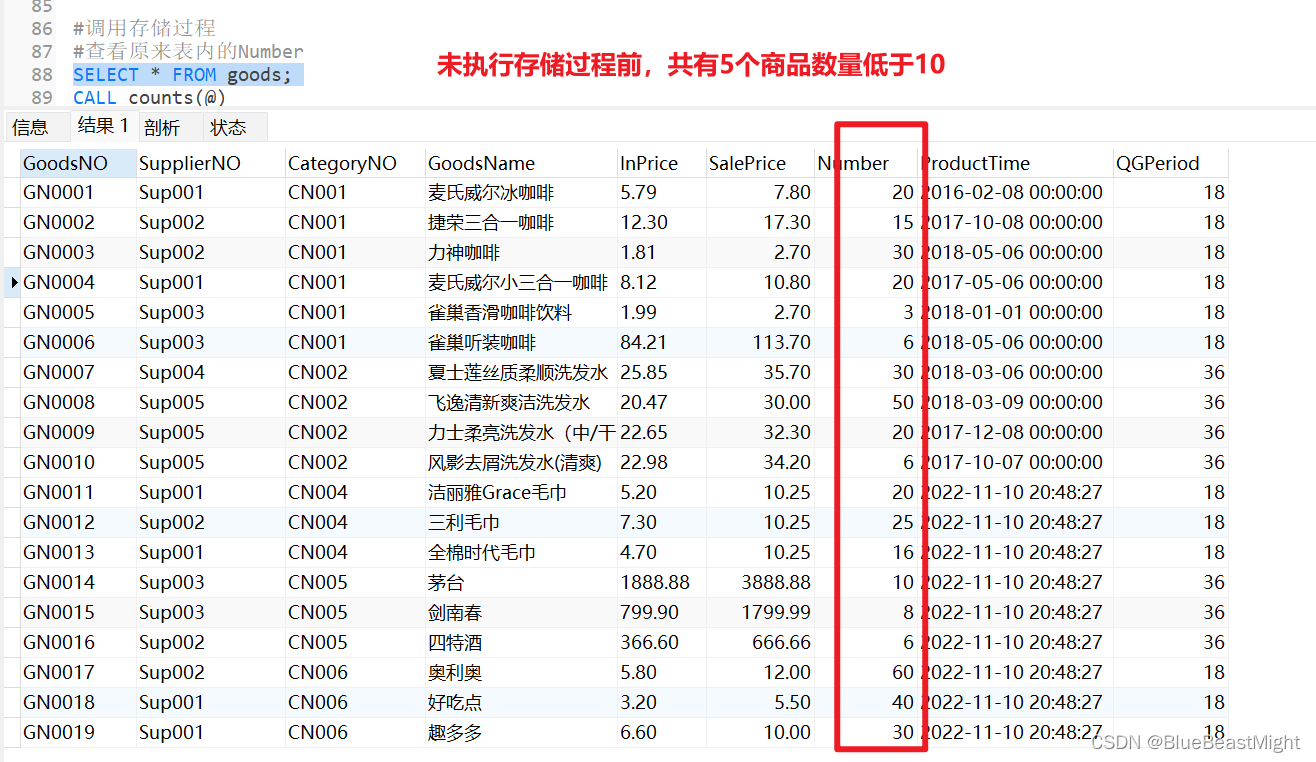This screenshot has height=762, width=1316.
Task: Click goods name 奥利奥
Action: click(455, 672)
